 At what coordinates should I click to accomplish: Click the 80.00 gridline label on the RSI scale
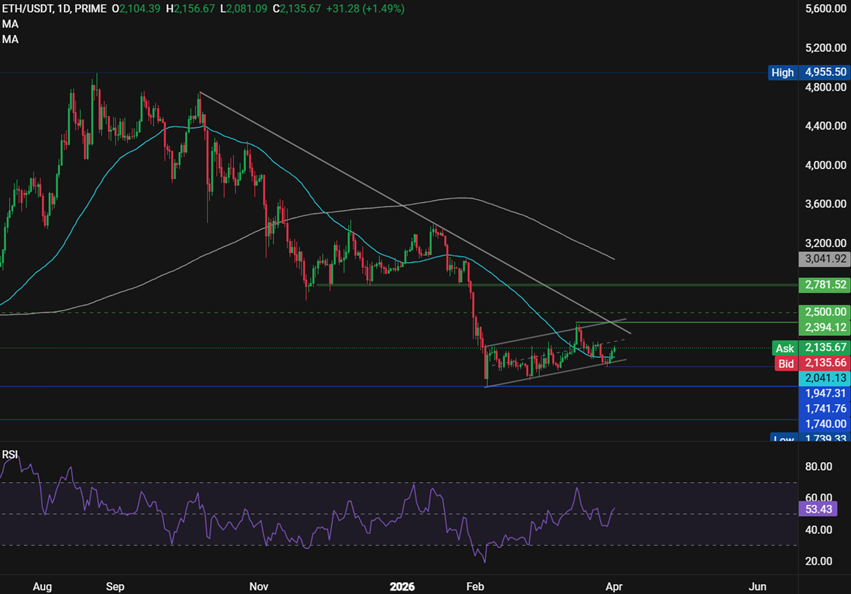pos(820,464)
